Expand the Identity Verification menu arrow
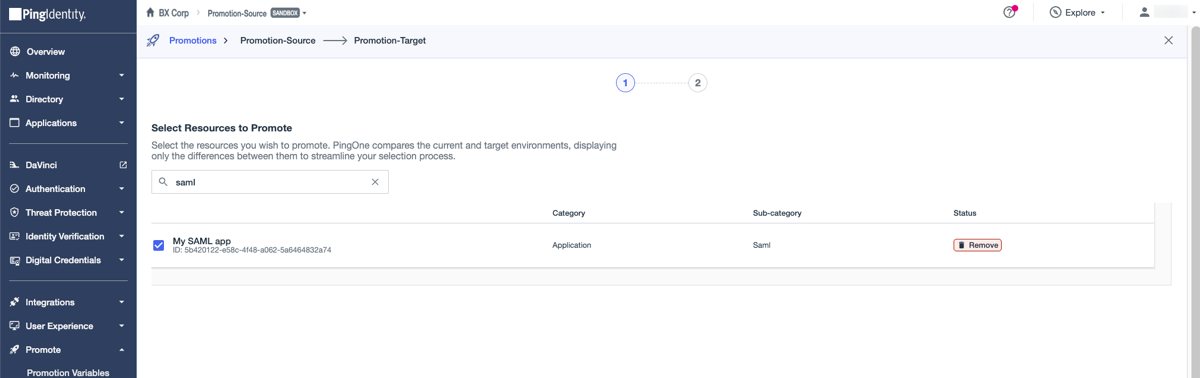The height and width of the screenshot is (378, 1200). [x=122, y=237]
